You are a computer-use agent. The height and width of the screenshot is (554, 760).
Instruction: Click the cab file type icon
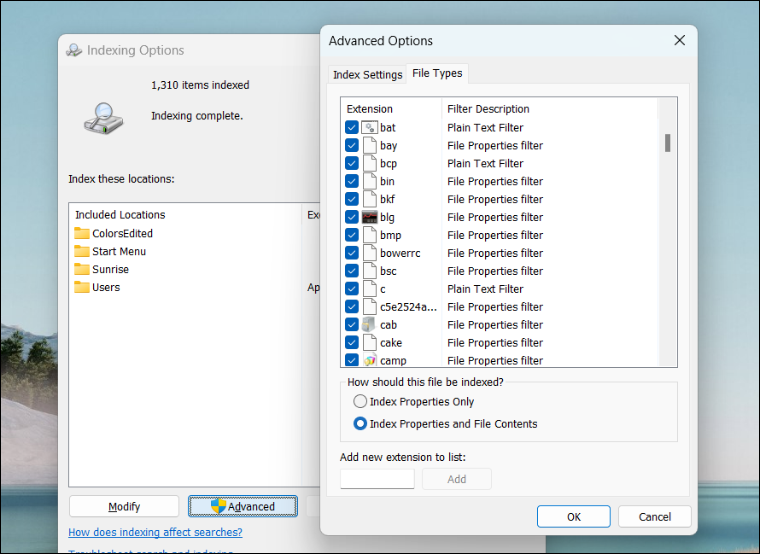[x=369, y=325]
